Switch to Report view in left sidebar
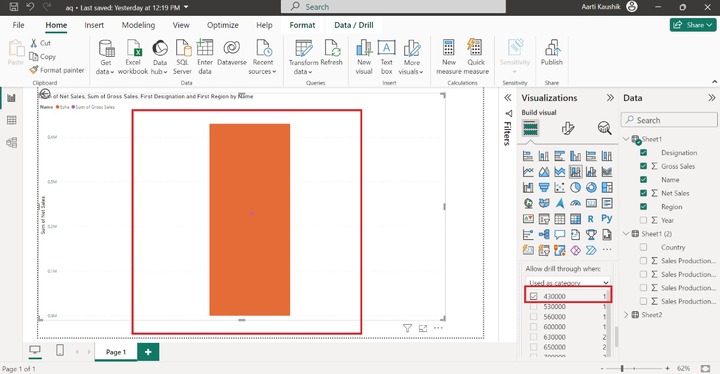This screenshot has height=374, width=720. click(11, 98)
